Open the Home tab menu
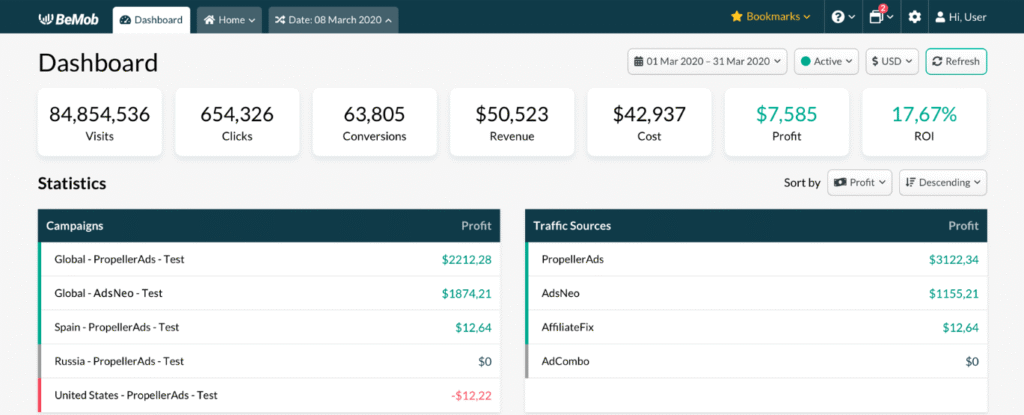The width and height of the screenshot is (1024, 415). pos(230,20)
